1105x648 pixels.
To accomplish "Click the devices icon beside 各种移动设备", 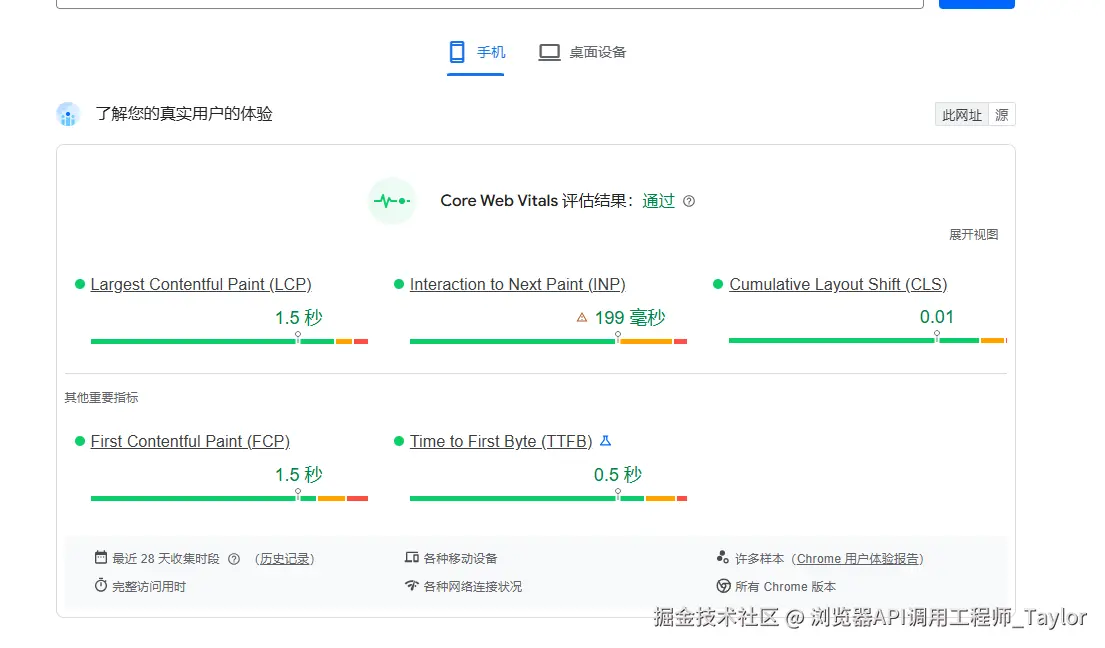I will click(x=412, y=558).
